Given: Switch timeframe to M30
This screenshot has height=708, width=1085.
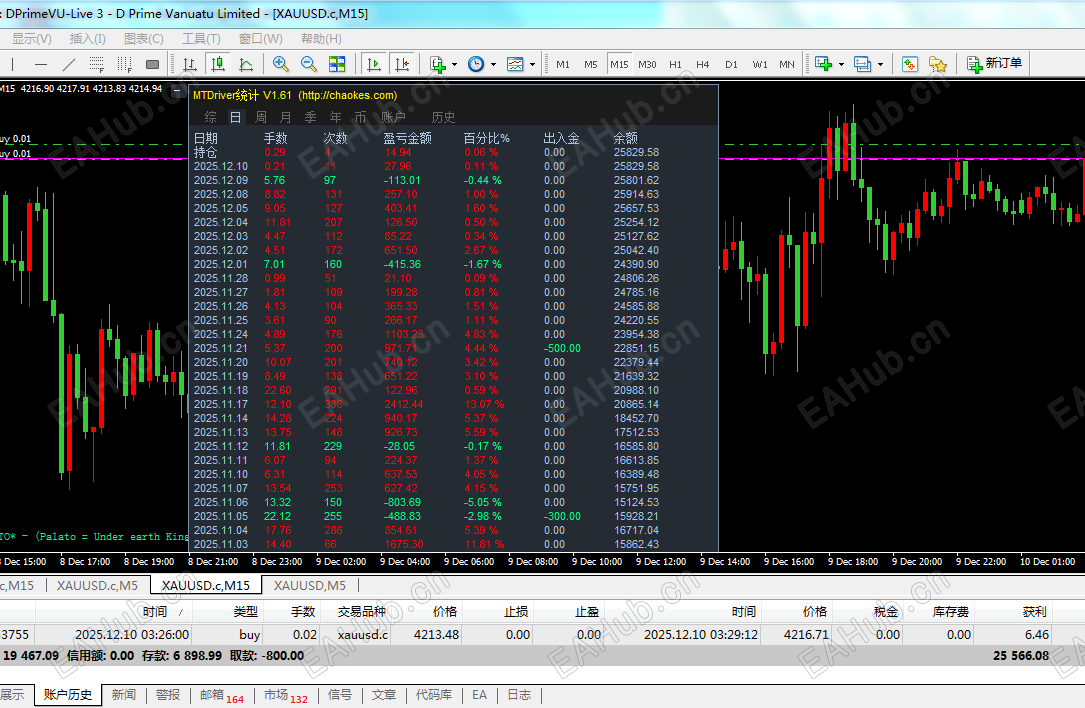Looking at the screenshot, I should 647,64.
